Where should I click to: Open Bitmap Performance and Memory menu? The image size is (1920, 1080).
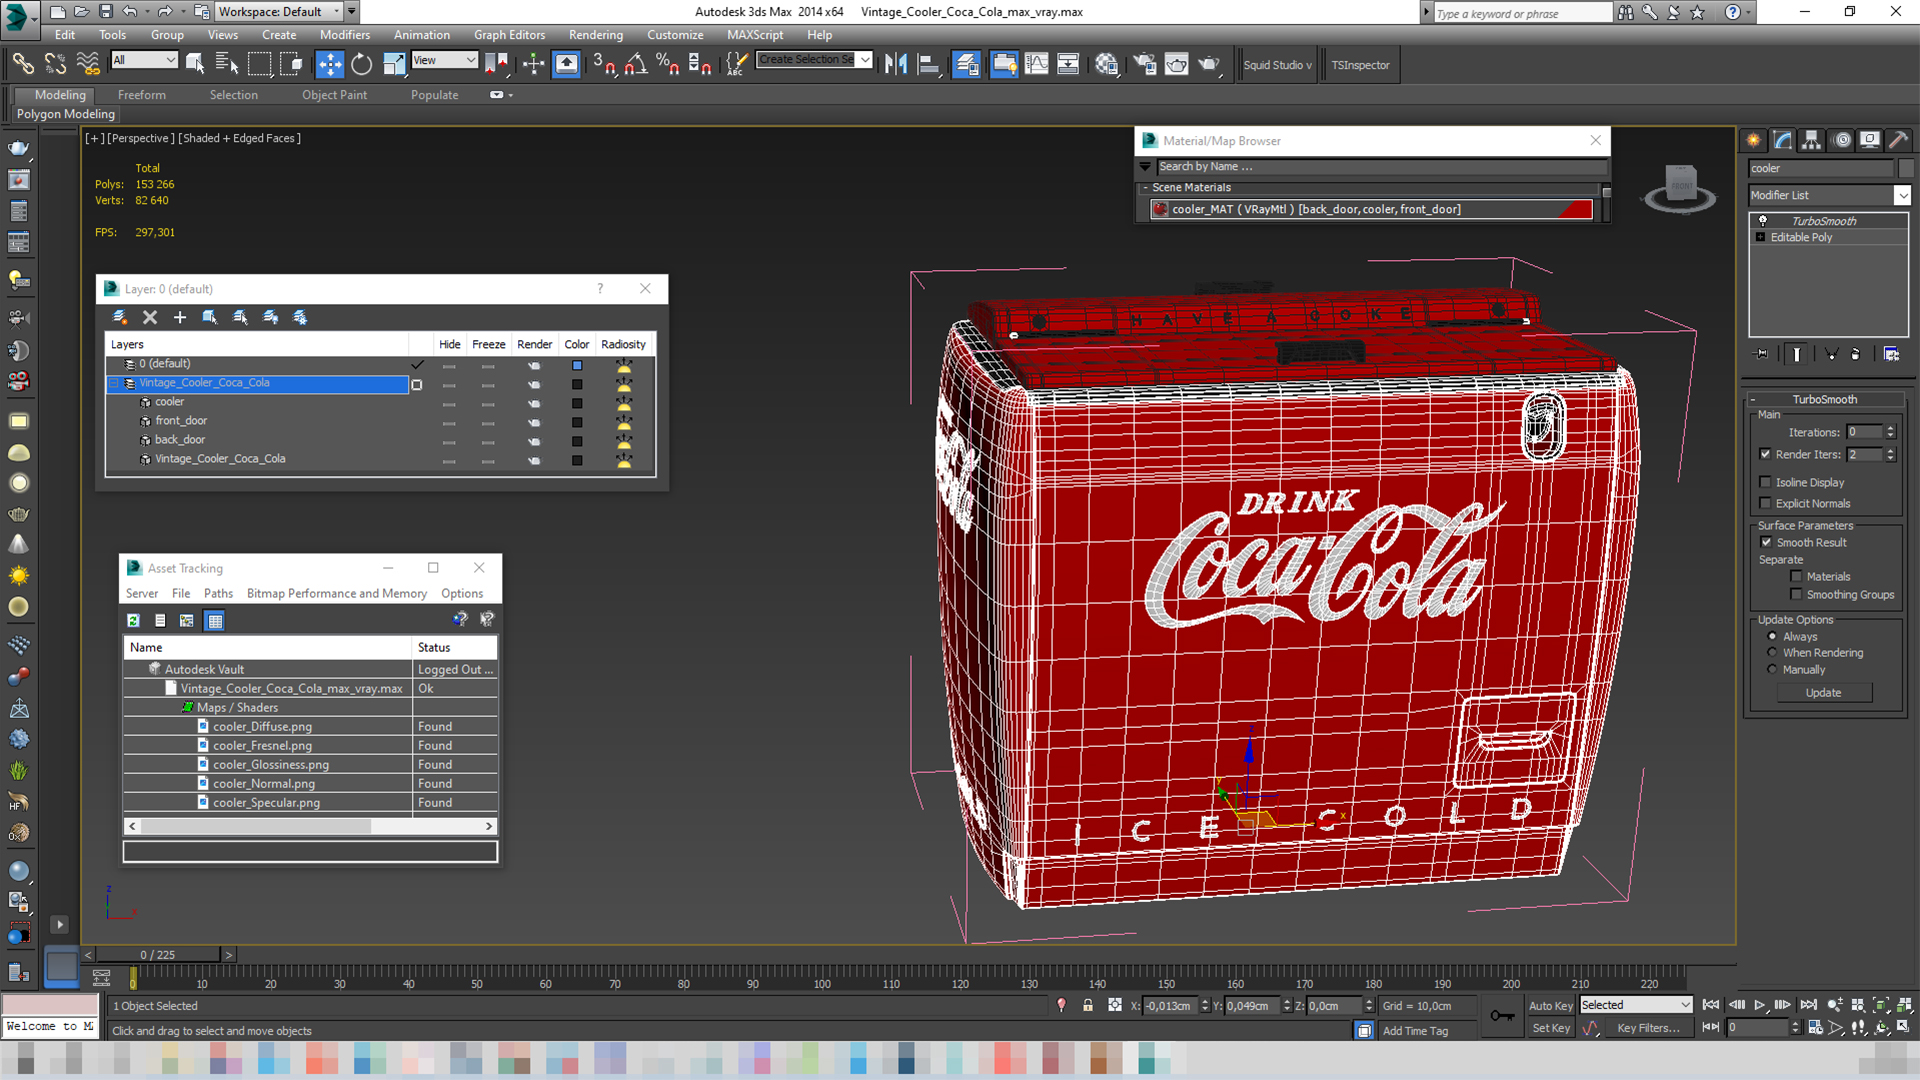coord(337,593)
